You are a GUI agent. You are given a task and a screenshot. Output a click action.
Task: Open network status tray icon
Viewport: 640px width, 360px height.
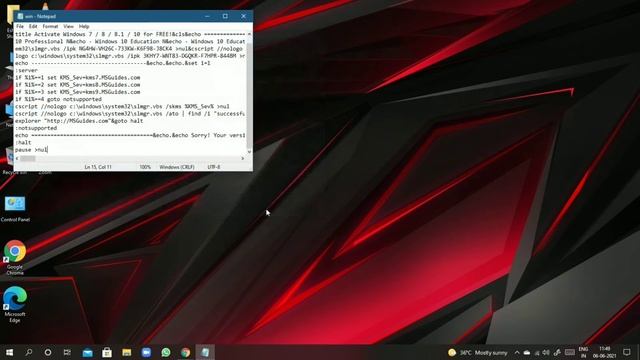(x=537, y=353)
